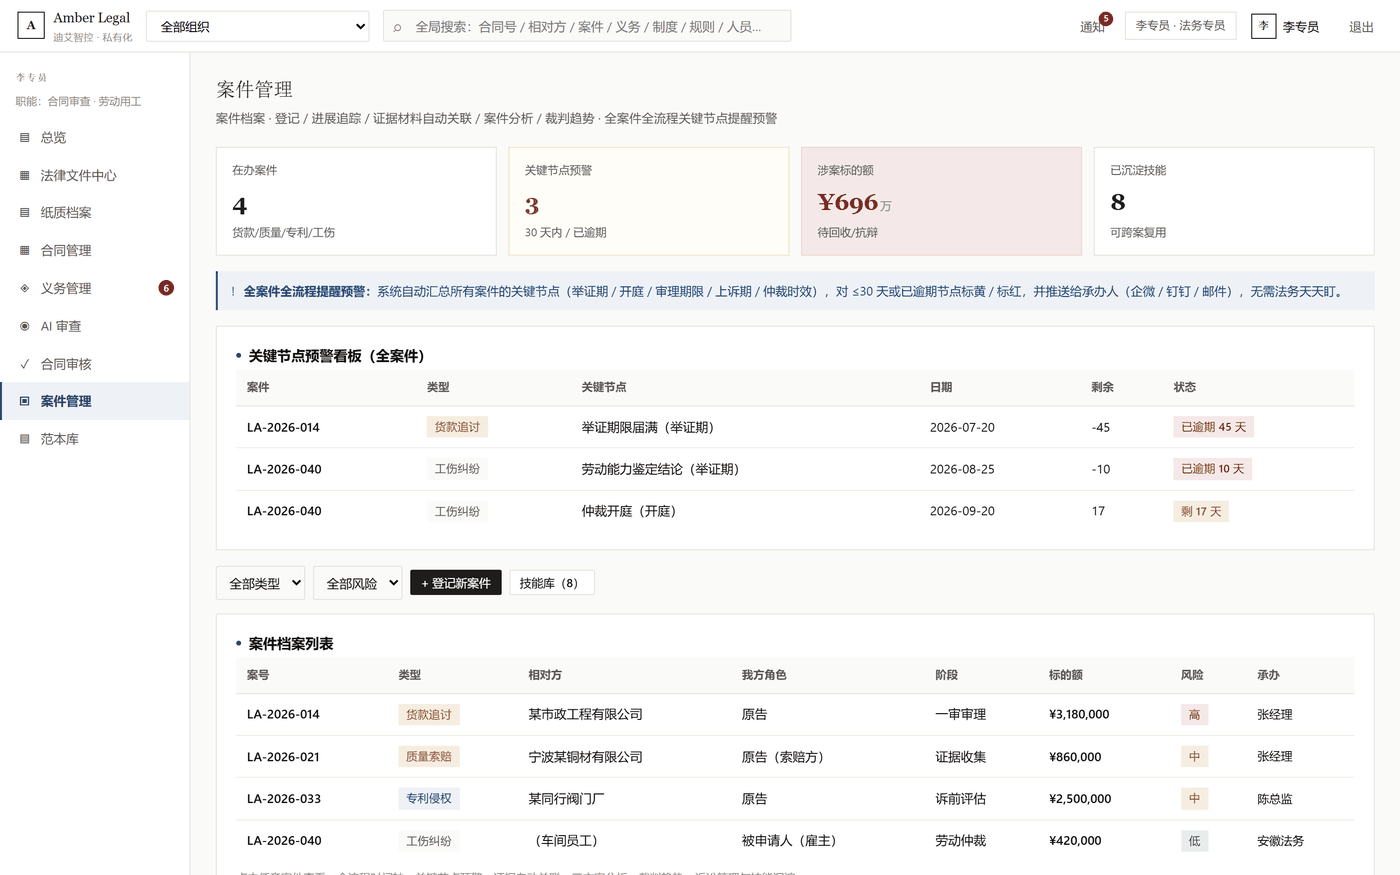
Task: Click the 李专员 · 法务专员 role button
Action: point(1180,26)
